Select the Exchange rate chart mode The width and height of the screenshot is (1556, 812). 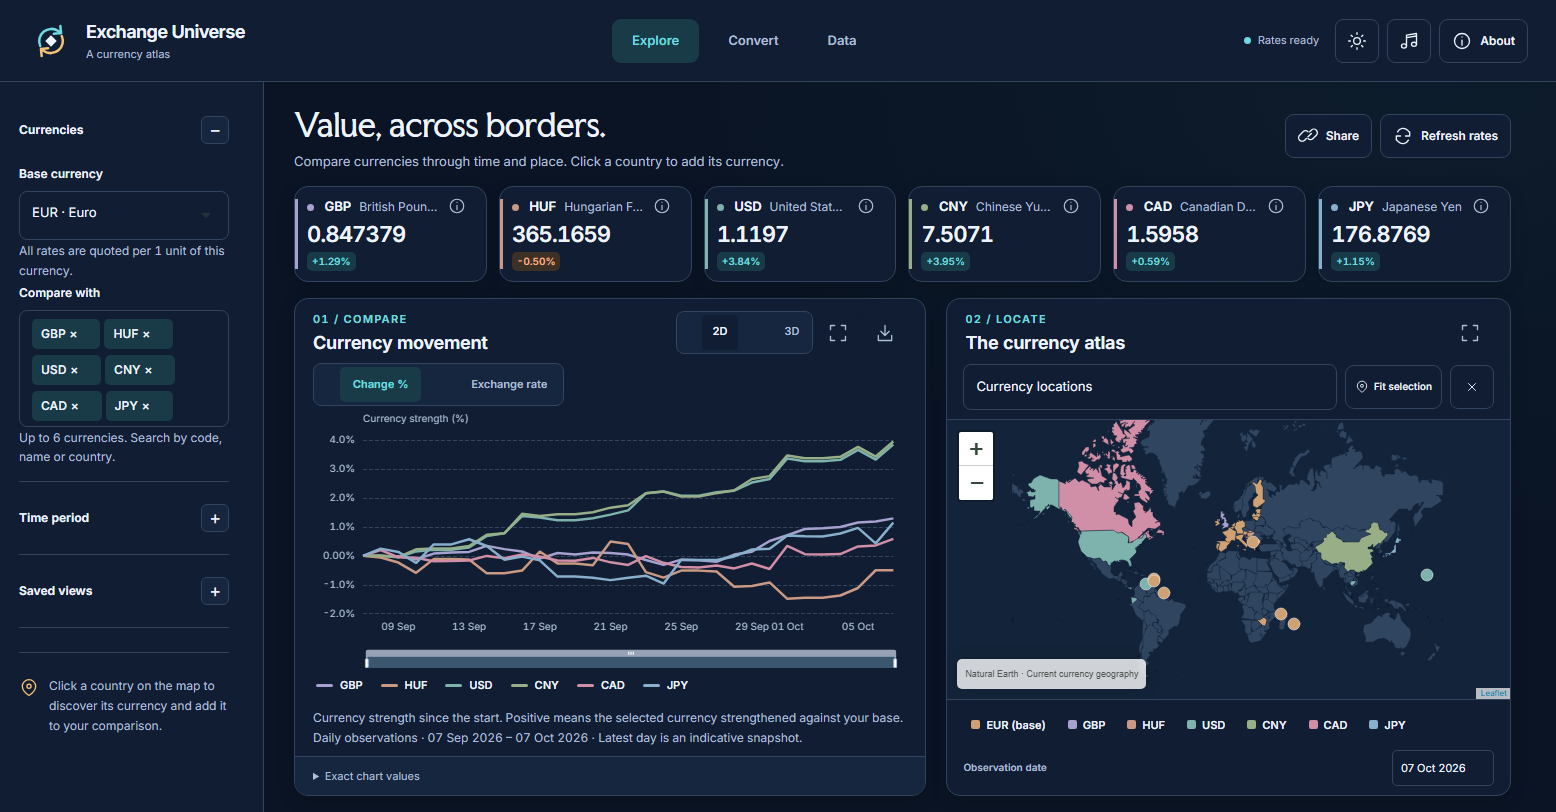[x=509, y=385]
